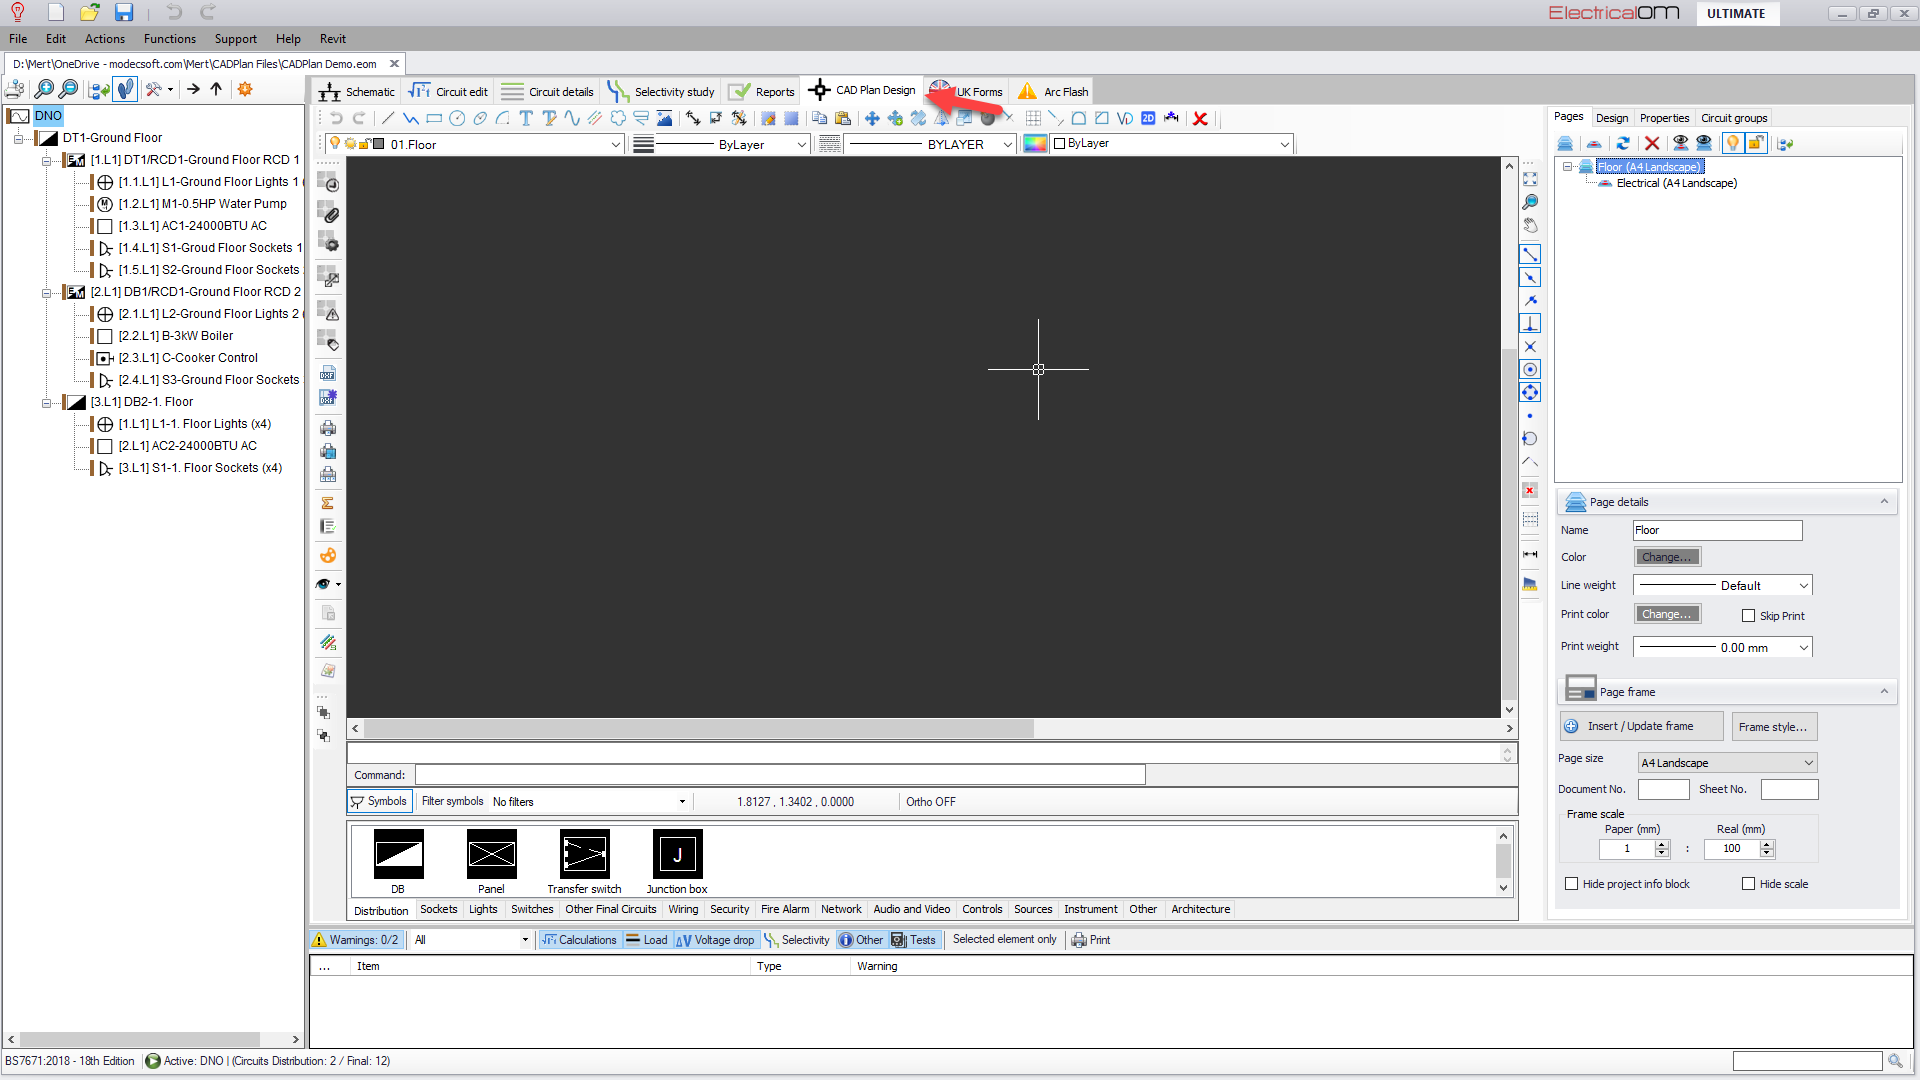
Task: Select the Circle drawing tool
Action: click(x=457, y=118)
